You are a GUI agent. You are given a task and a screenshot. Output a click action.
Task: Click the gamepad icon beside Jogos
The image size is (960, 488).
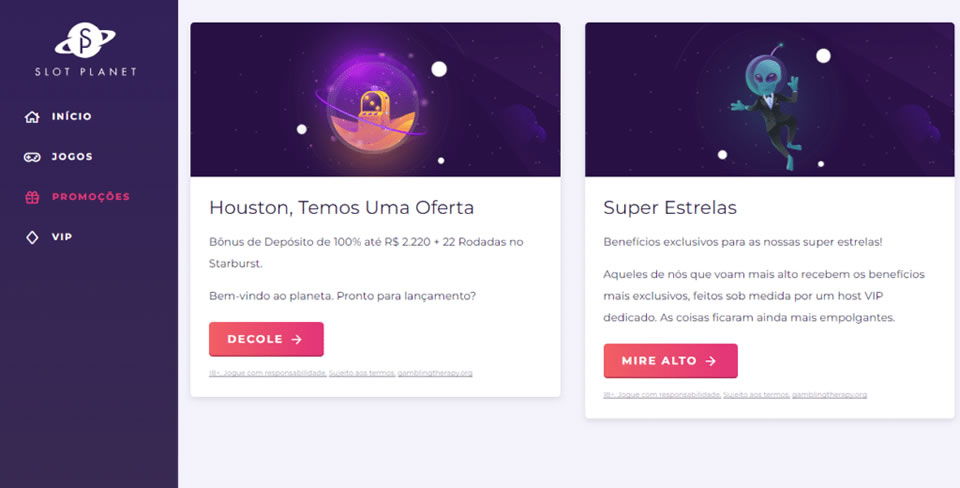pyautogui.click(x=32, y=157)
